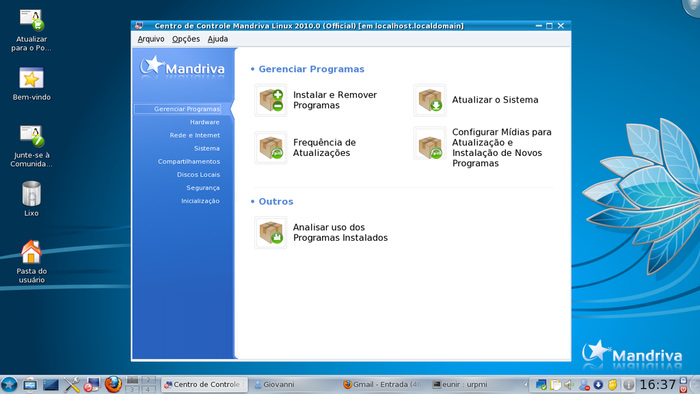Go to Rede e Internet section
Screen dimensions: 700x394
coord(195,135)
